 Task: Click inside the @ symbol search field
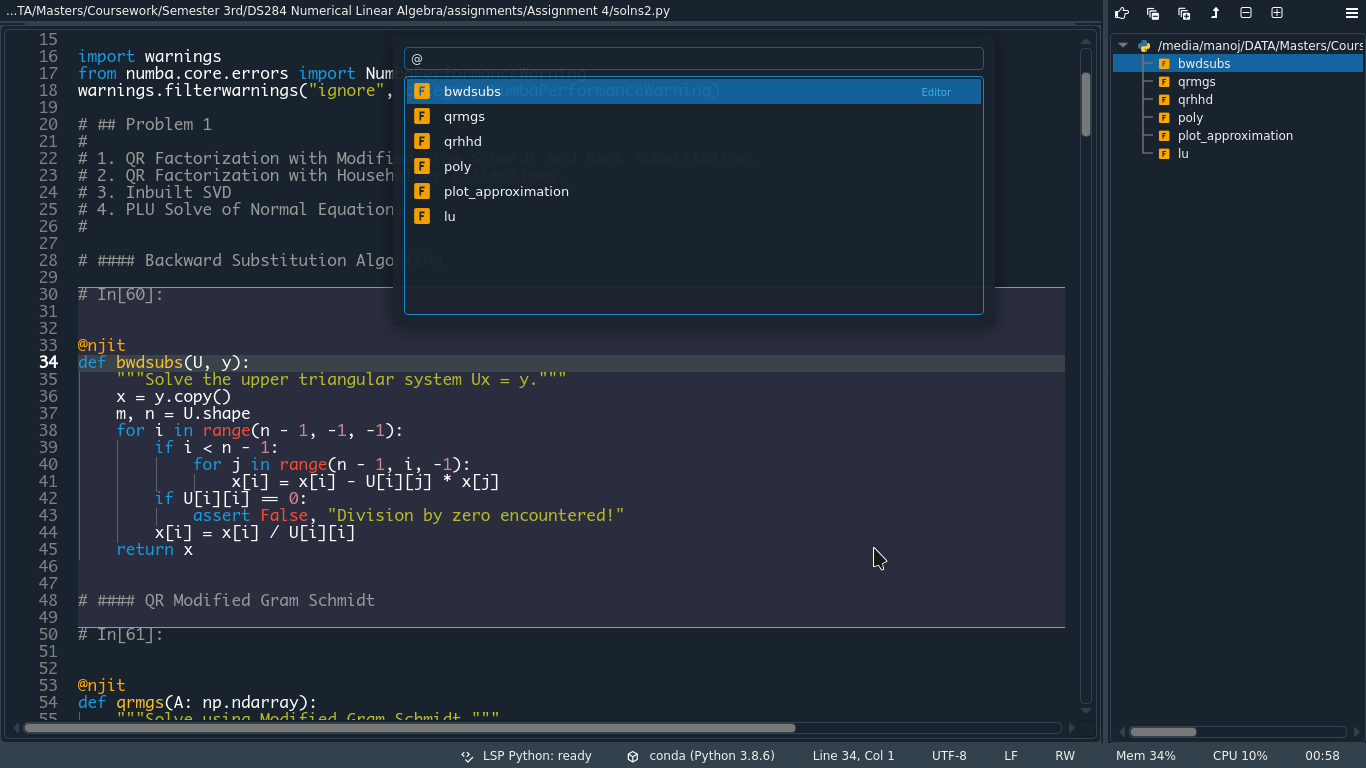pos(693,58)
